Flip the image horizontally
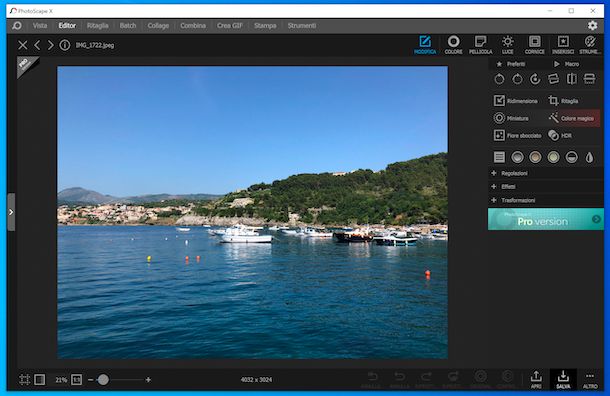 pos(571,79)
